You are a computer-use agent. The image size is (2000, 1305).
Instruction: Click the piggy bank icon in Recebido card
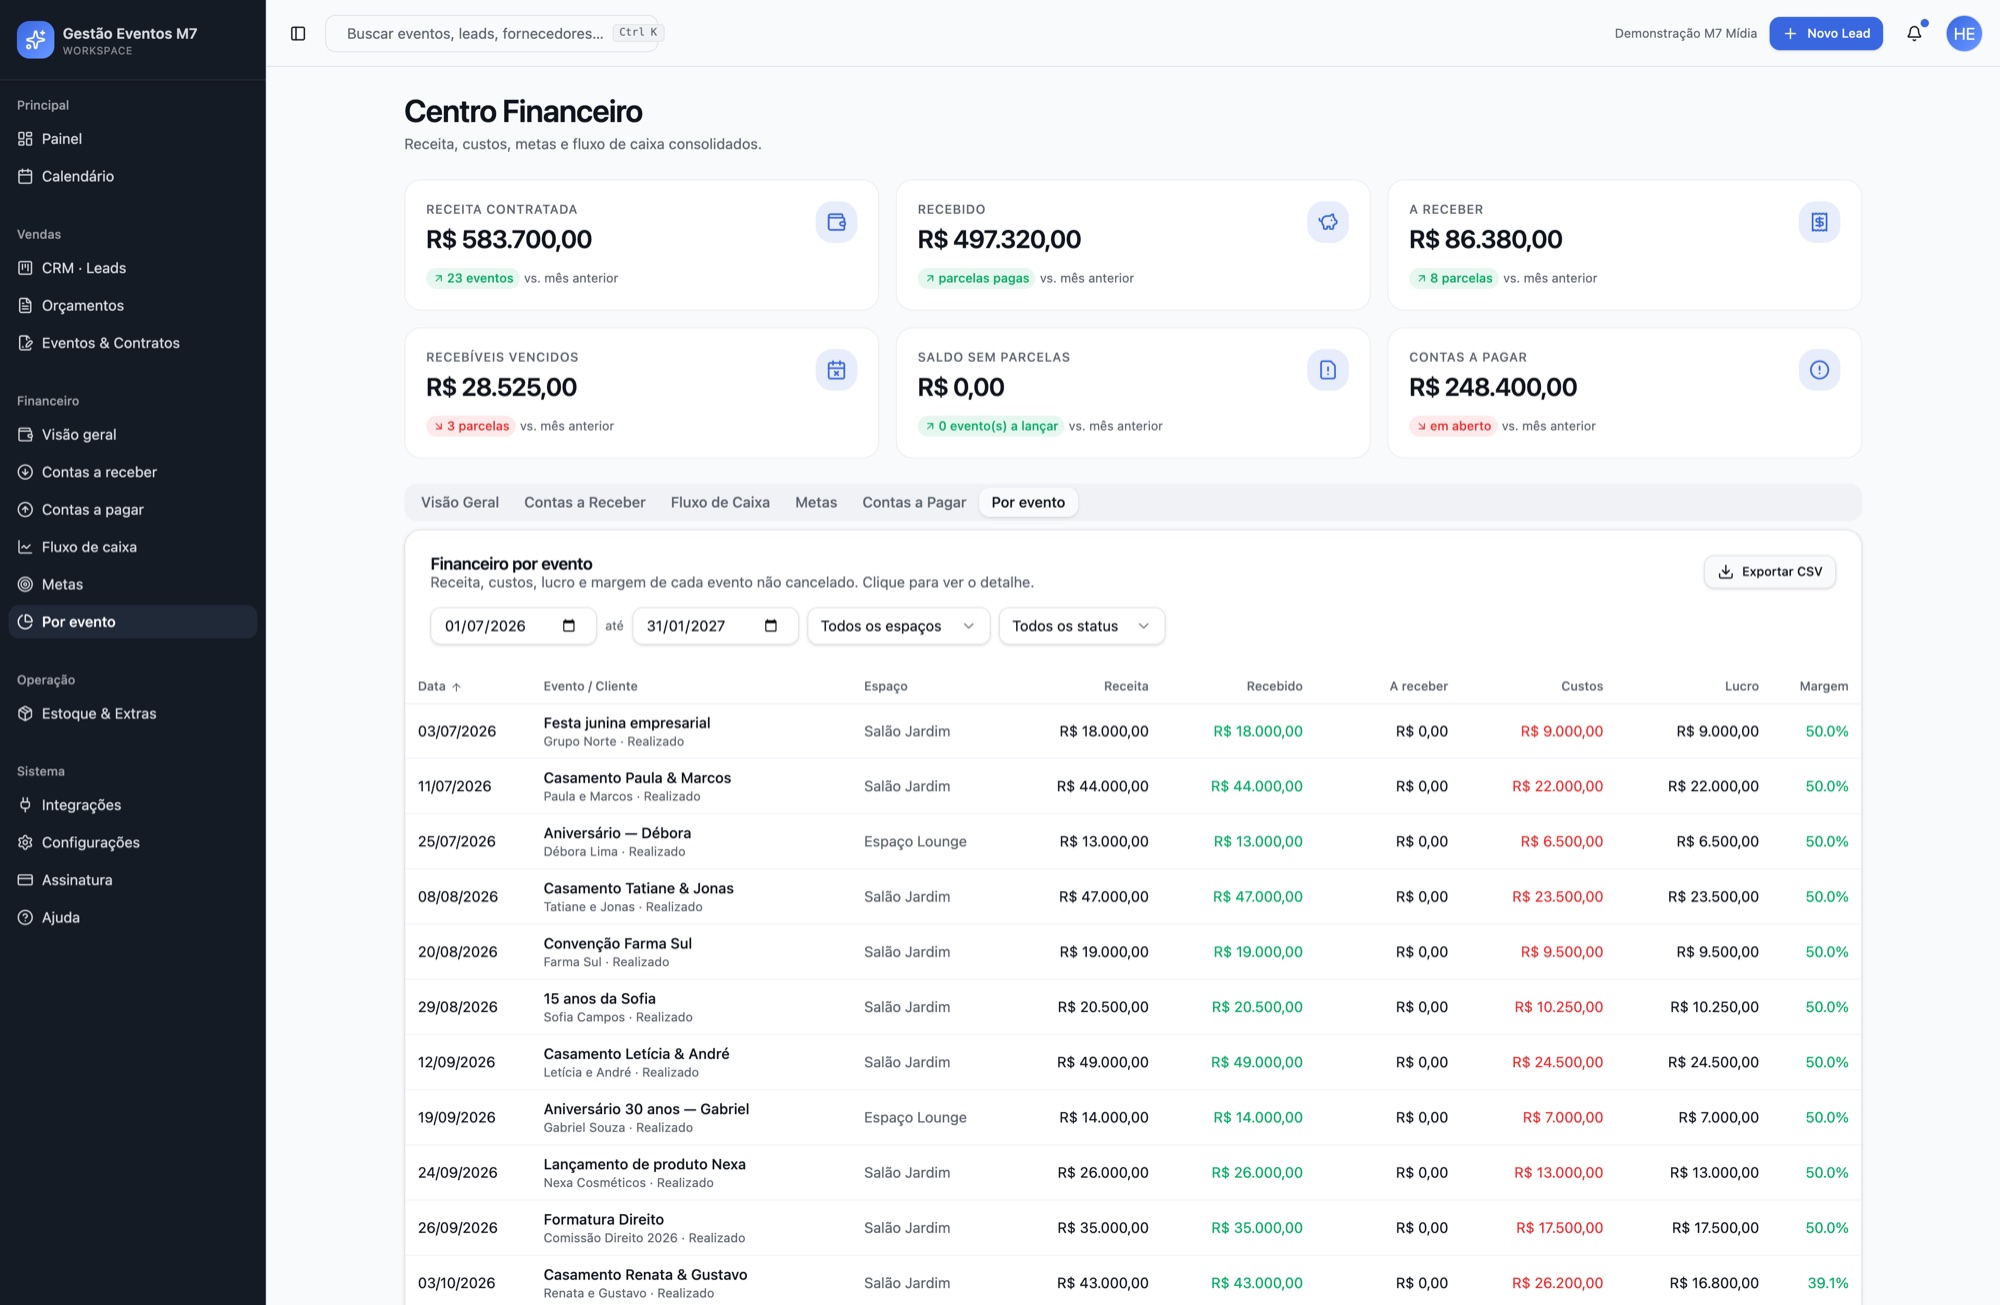click(1328, 222)
